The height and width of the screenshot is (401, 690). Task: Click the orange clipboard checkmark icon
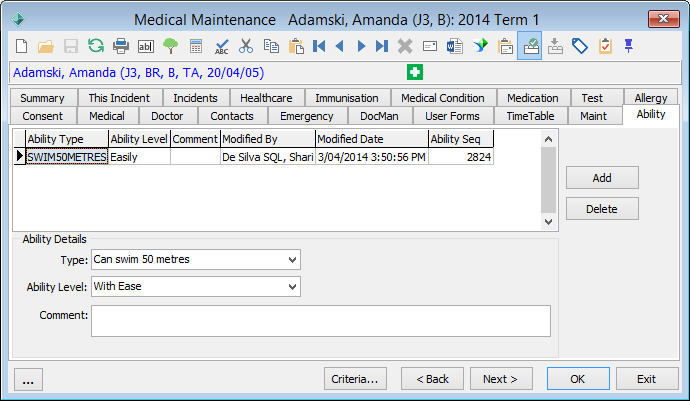pyautogui.click(x=605, y=46)
